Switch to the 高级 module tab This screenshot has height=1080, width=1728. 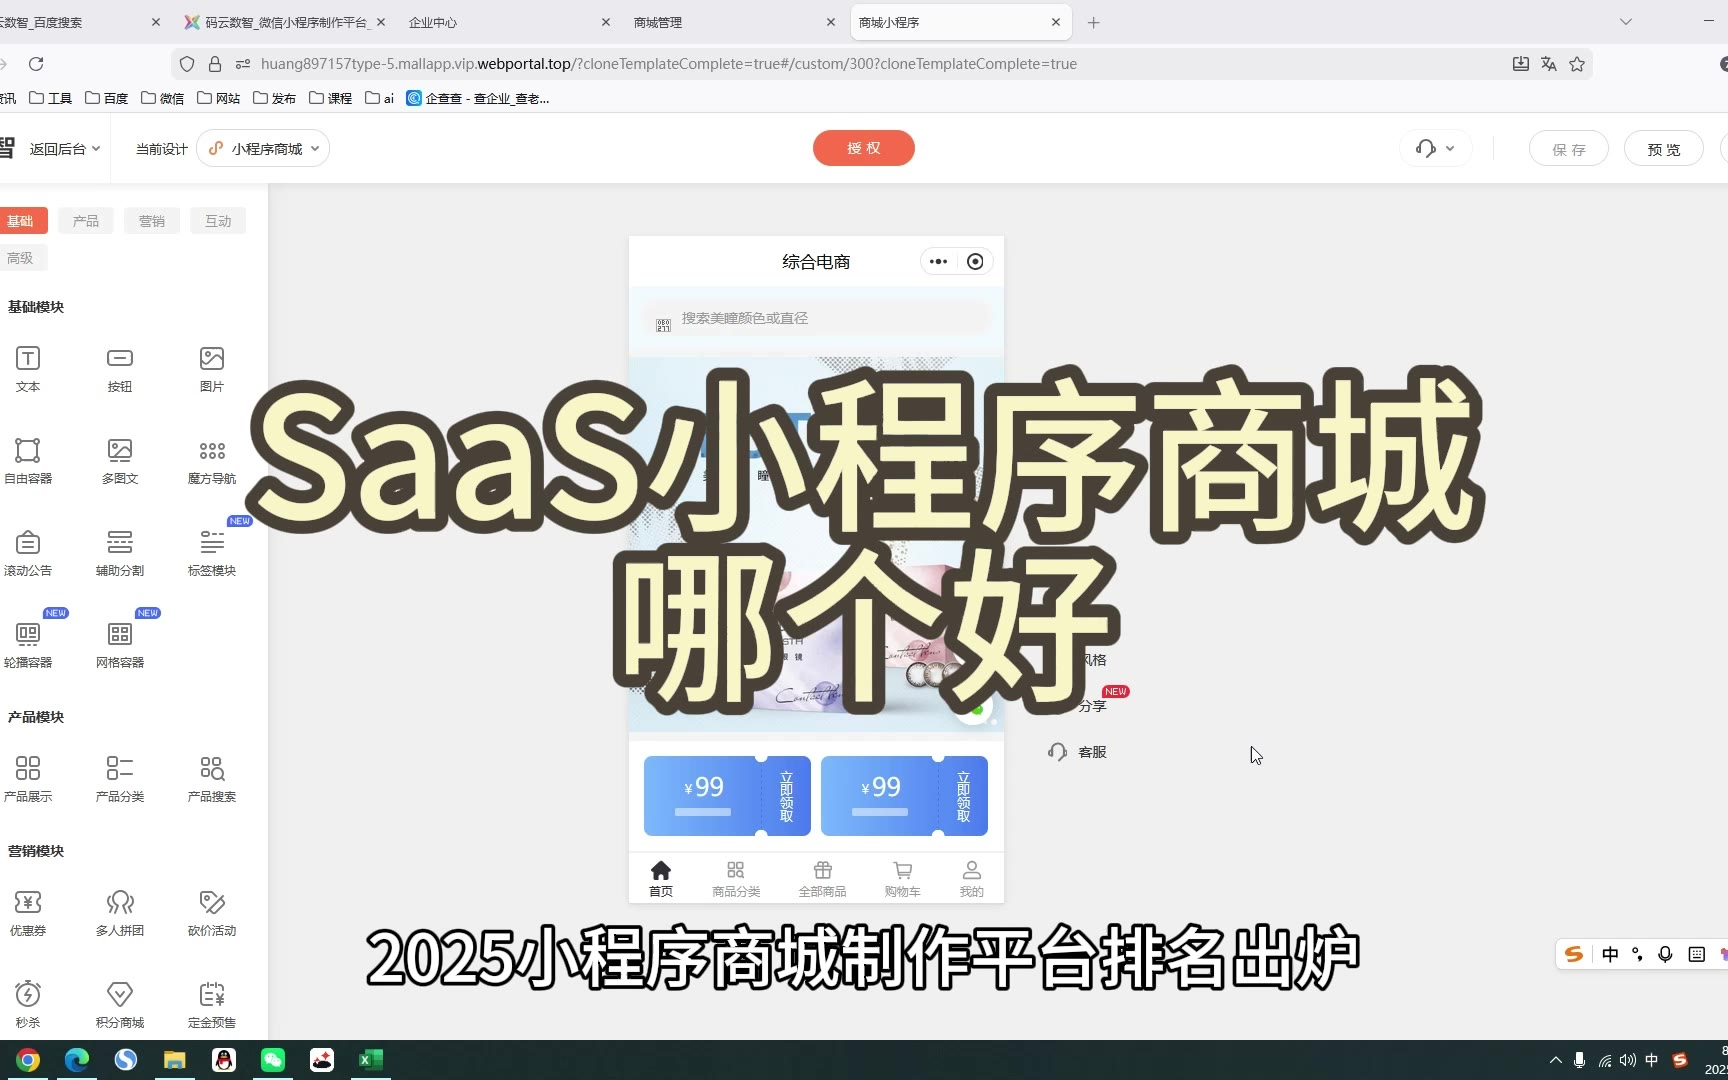(21, 258)
